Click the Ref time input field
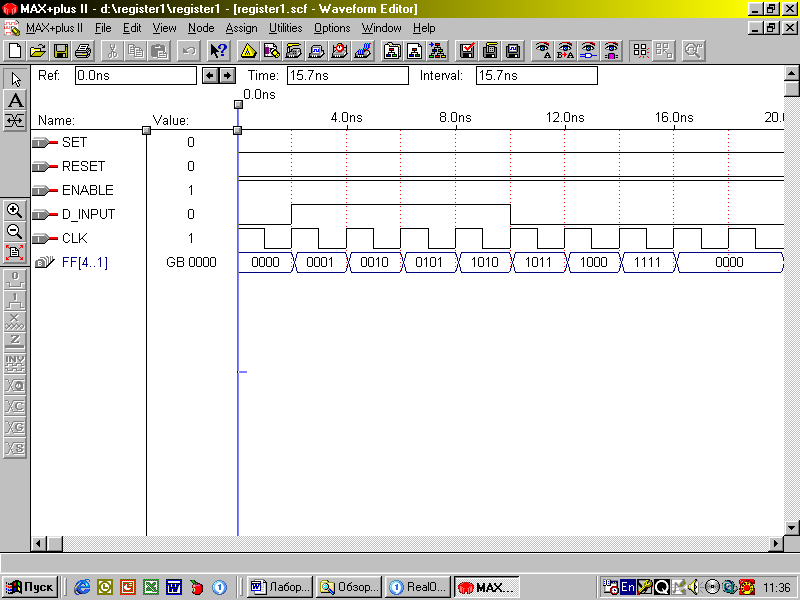The width and height of the screenshot is (800, 600). 135,75
